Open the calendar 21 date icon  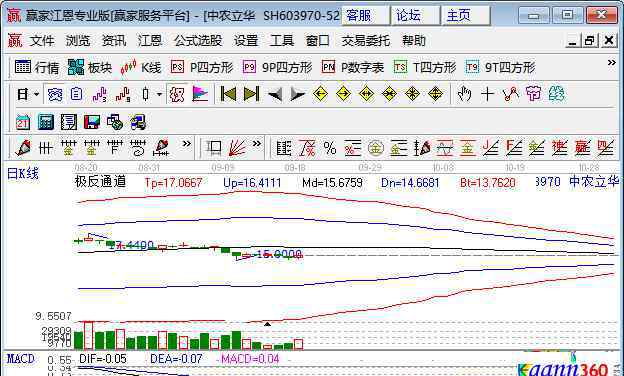point(23,122)
